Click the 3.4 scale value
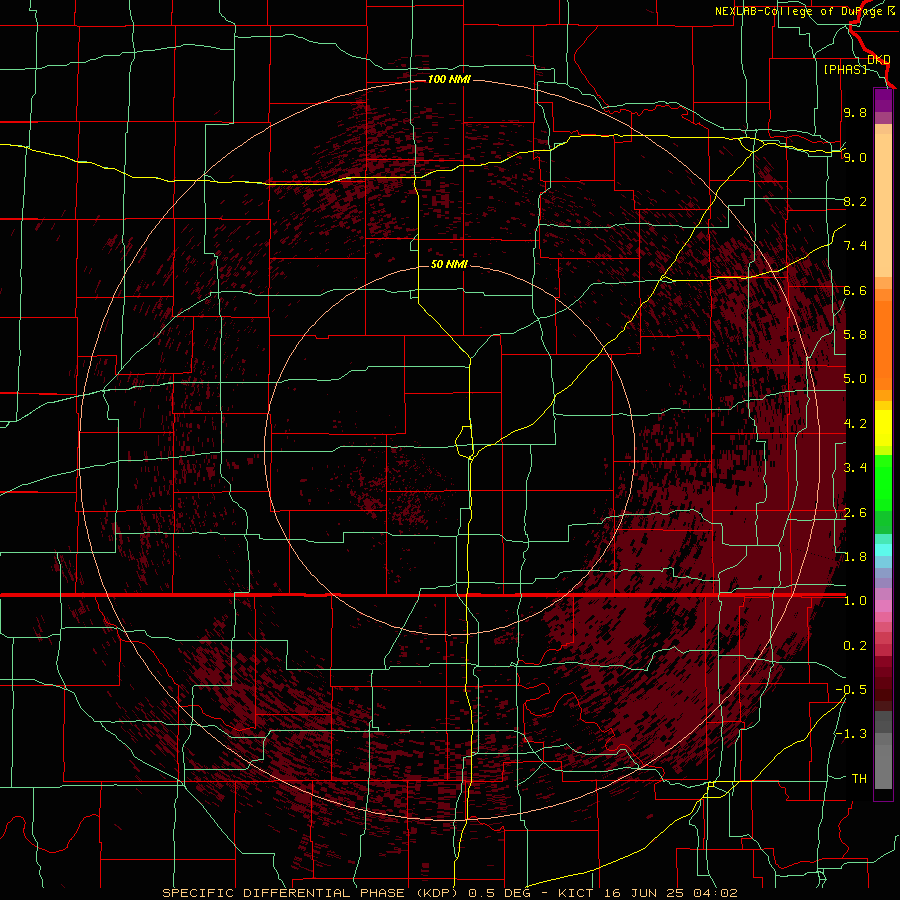The height and width of the screenshot is (900, 900). click(x=855, y=468)
